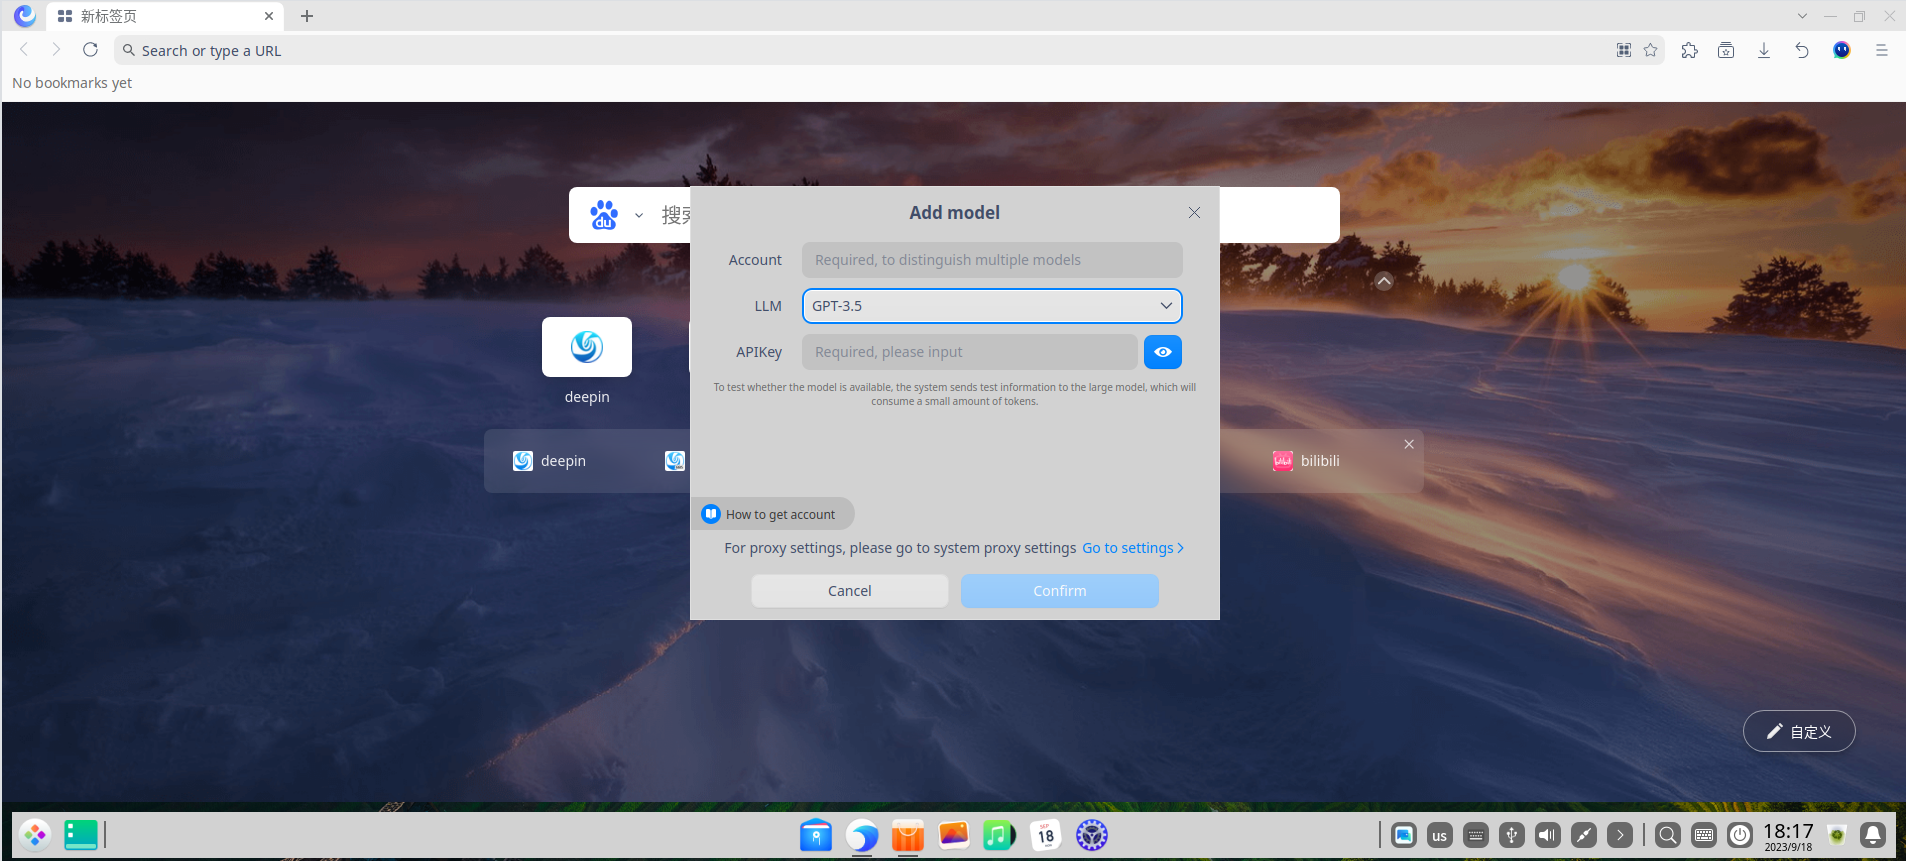This screenshot has width=1906, height=861.
Task: Open notification bell in tray
Action: pos(1874,835)
